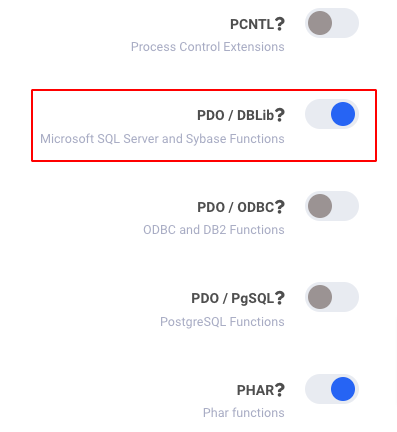This screenshot has height=432, width=397.
Task: Disable the PDO / DBLib toggle
Action: click(332, 114)
